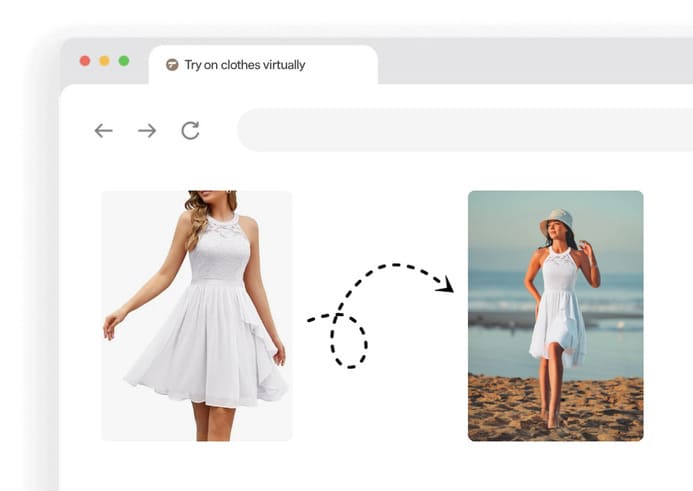
Task: Open the white dress product photo
Action: pyautogui.click(x=197, y=316)
